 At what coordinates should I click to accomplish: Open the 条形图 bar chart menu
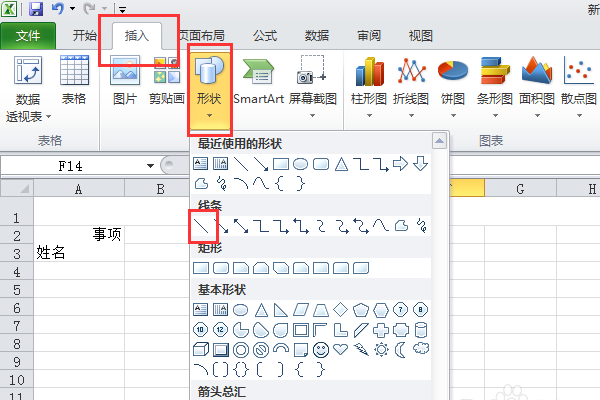495,87
